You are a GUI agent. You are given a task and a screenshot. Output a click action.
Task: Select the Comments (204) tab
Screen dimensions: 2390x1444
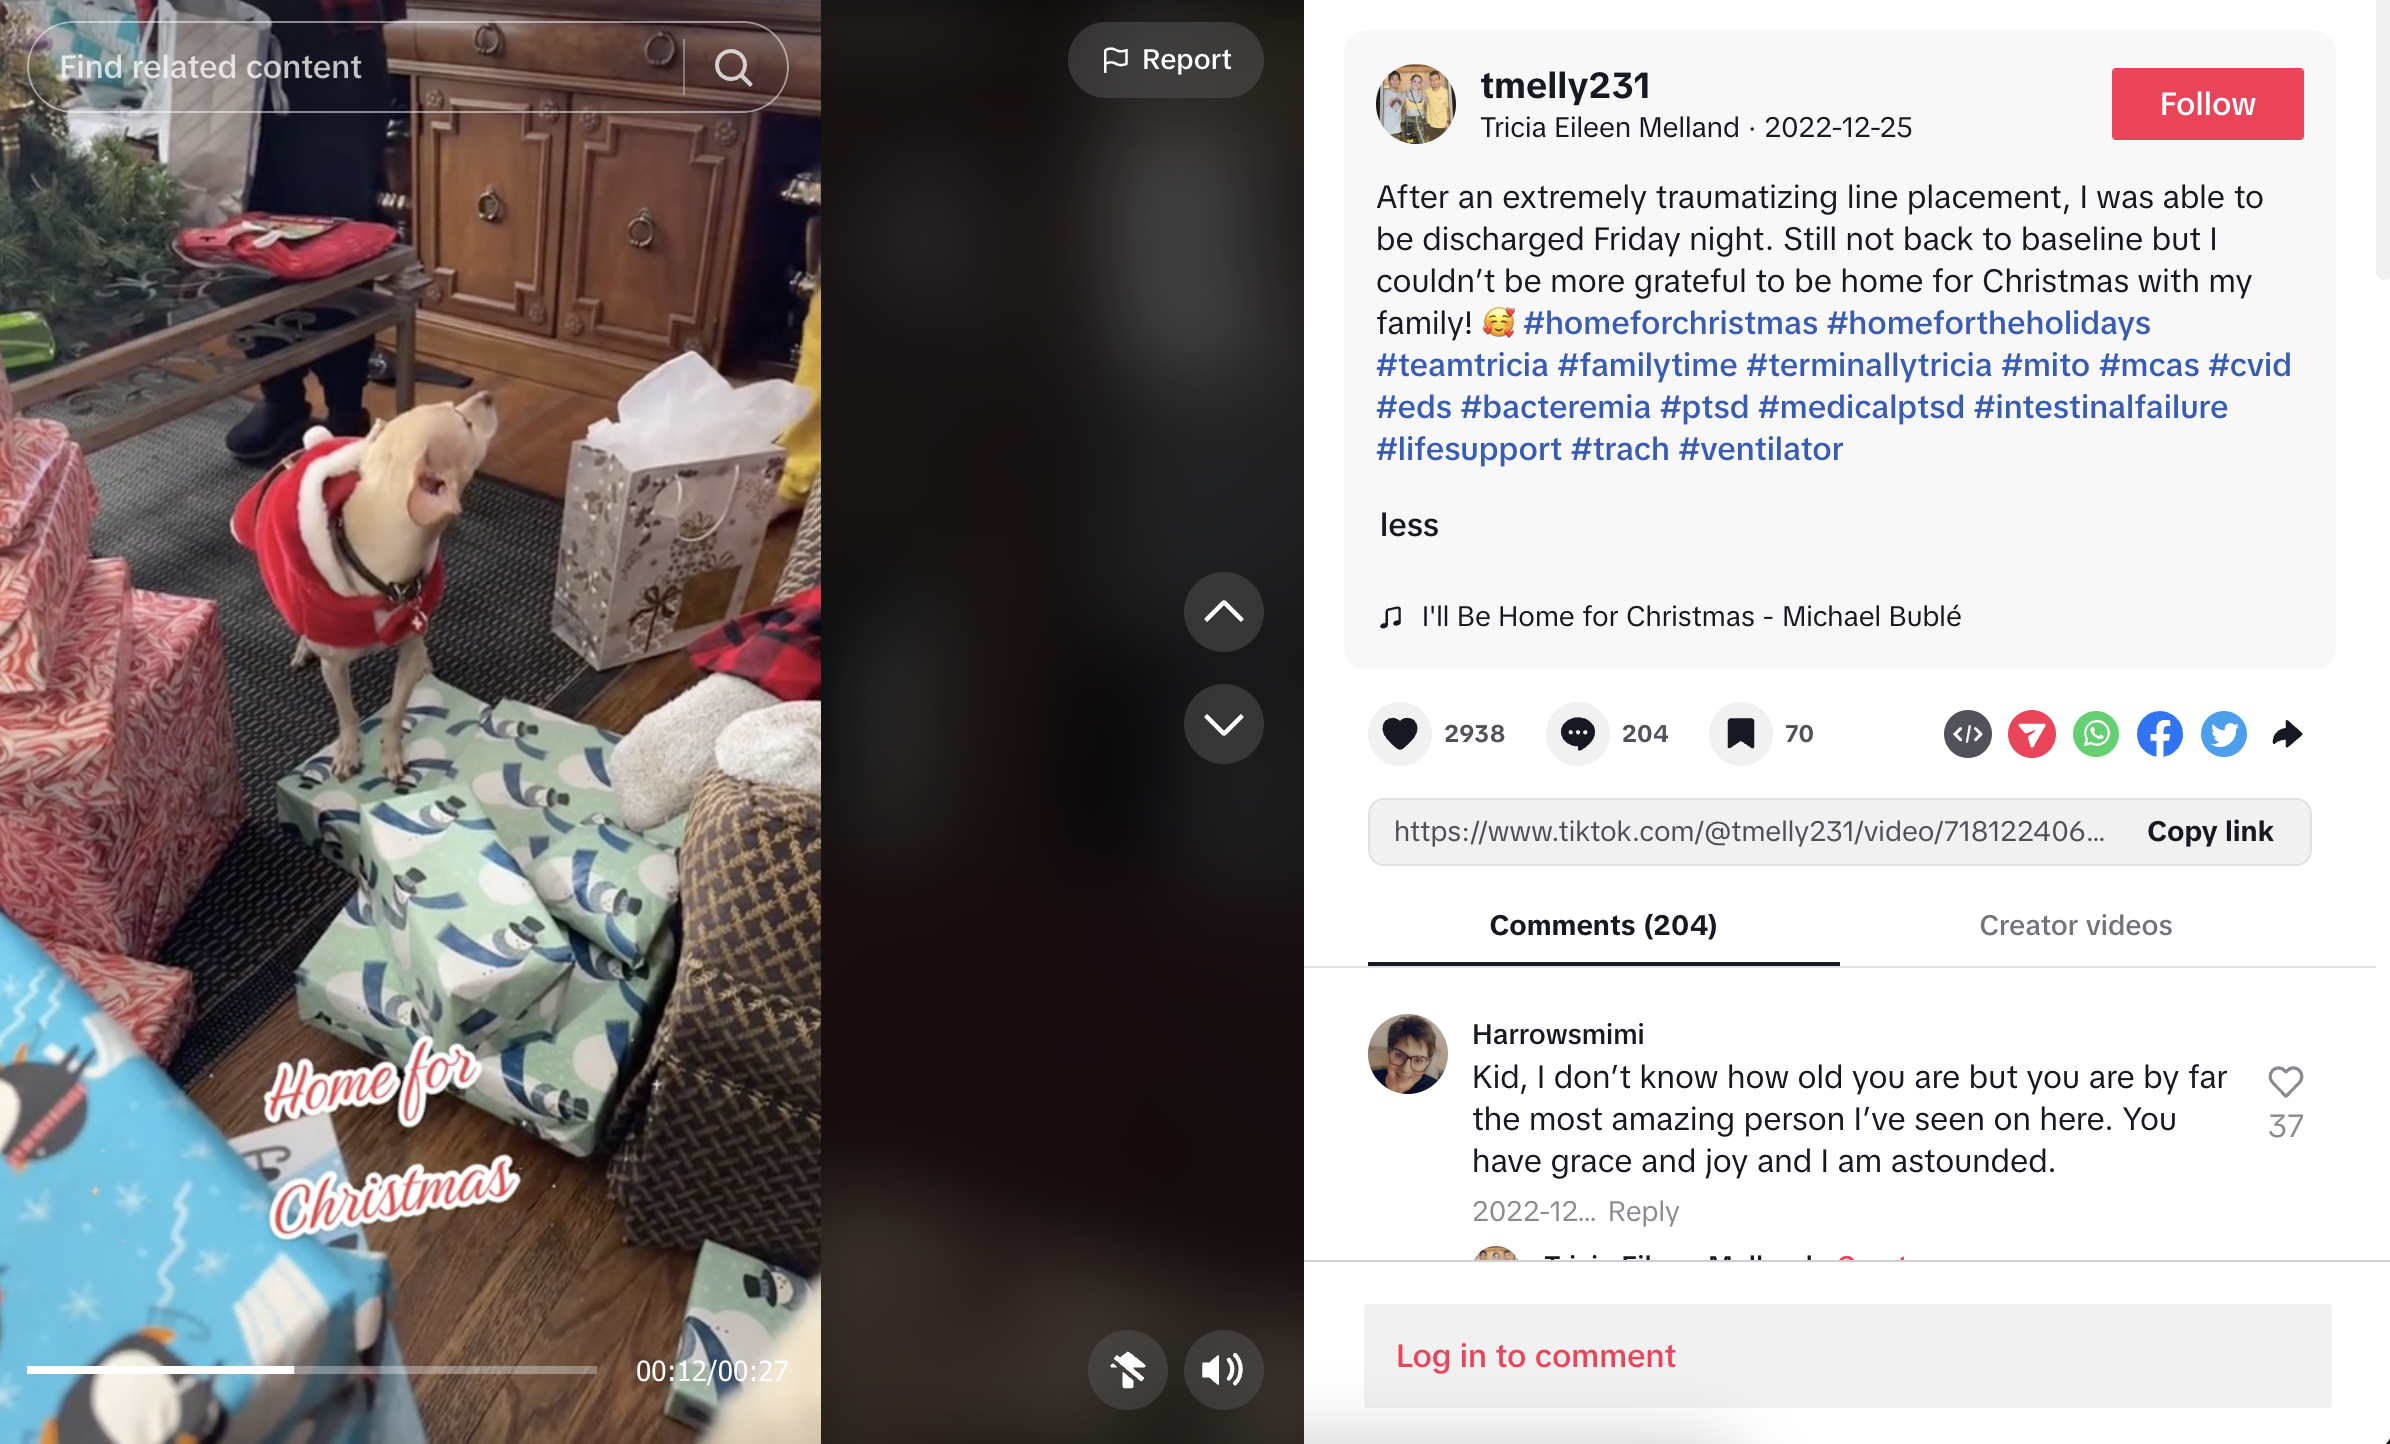[1603, 925]
